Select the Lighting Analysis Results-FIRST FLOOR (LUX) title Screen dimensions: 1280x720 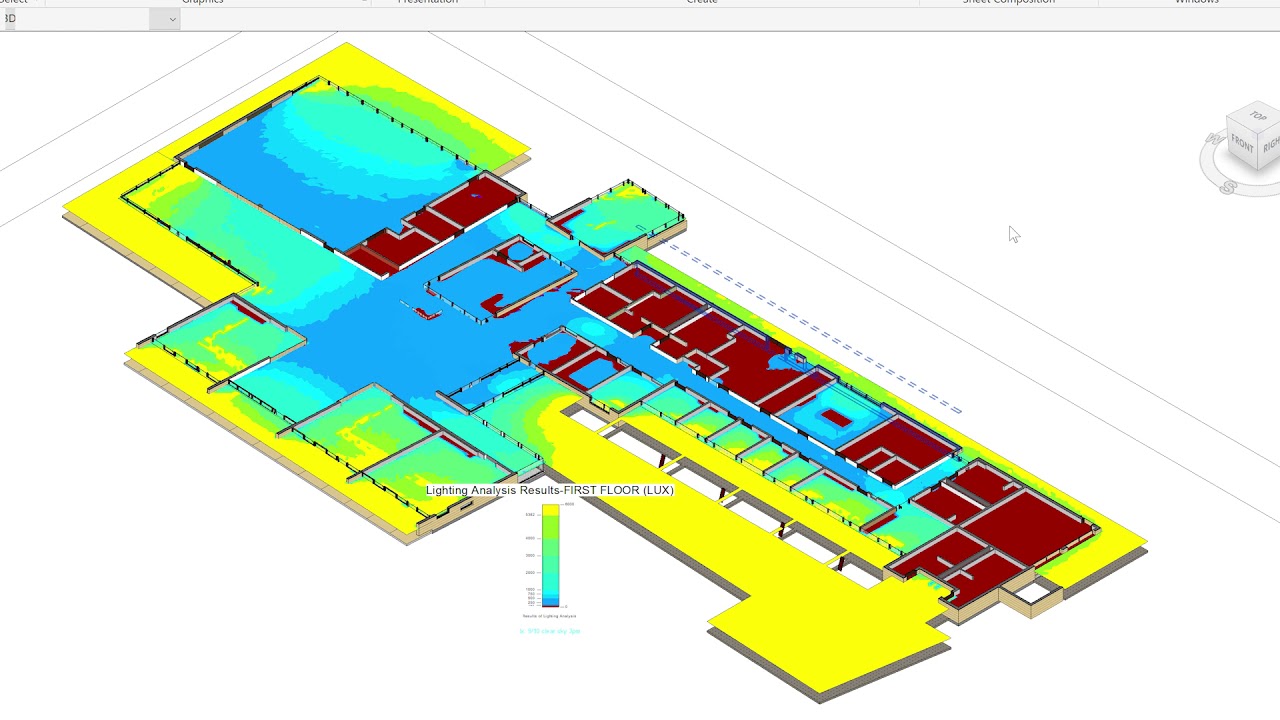(549, 490)
